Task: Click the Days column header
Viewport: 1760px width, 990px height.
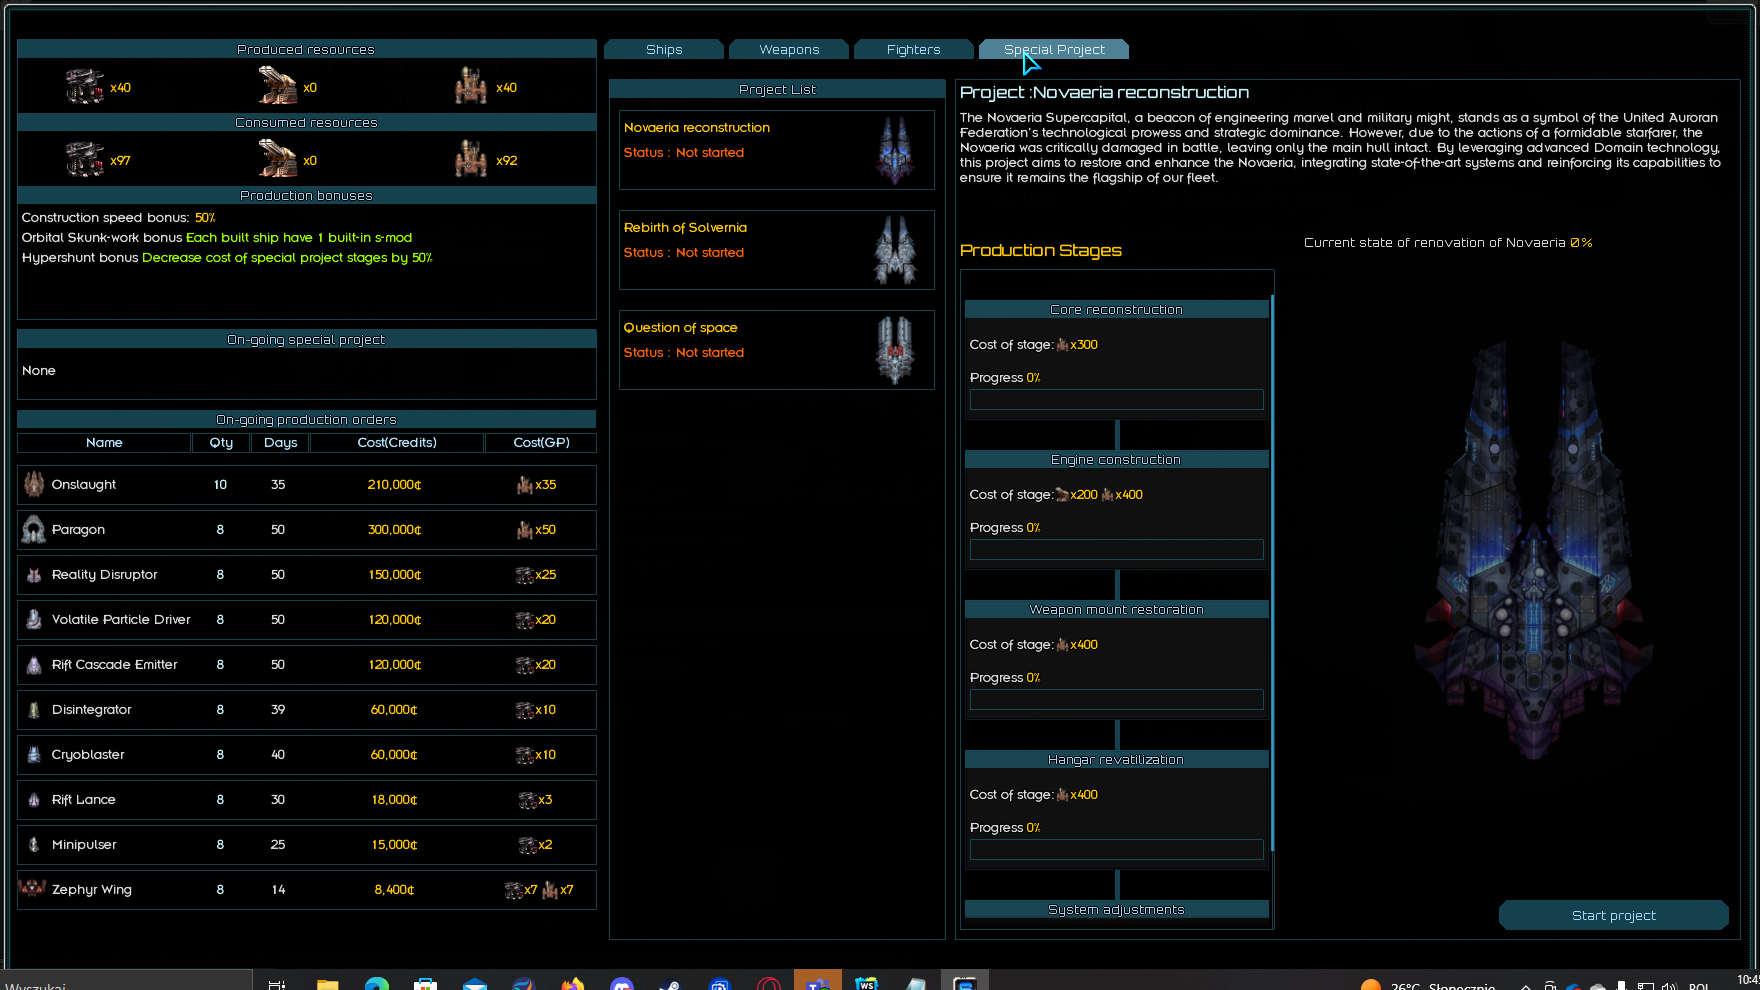Action: (280, 442)
